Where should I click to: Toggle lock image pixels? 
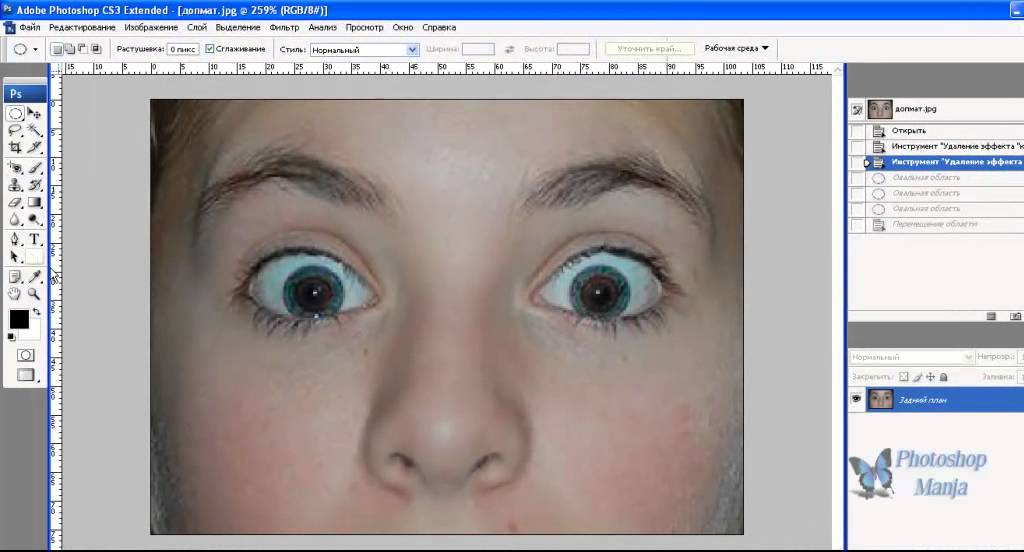918,377
